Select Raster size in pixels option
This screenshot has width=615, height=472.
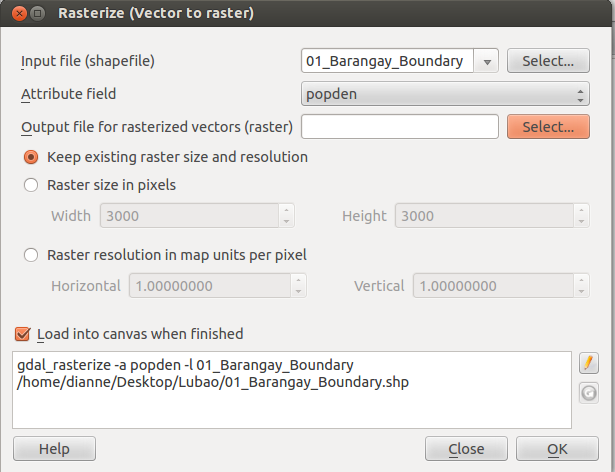31,185
